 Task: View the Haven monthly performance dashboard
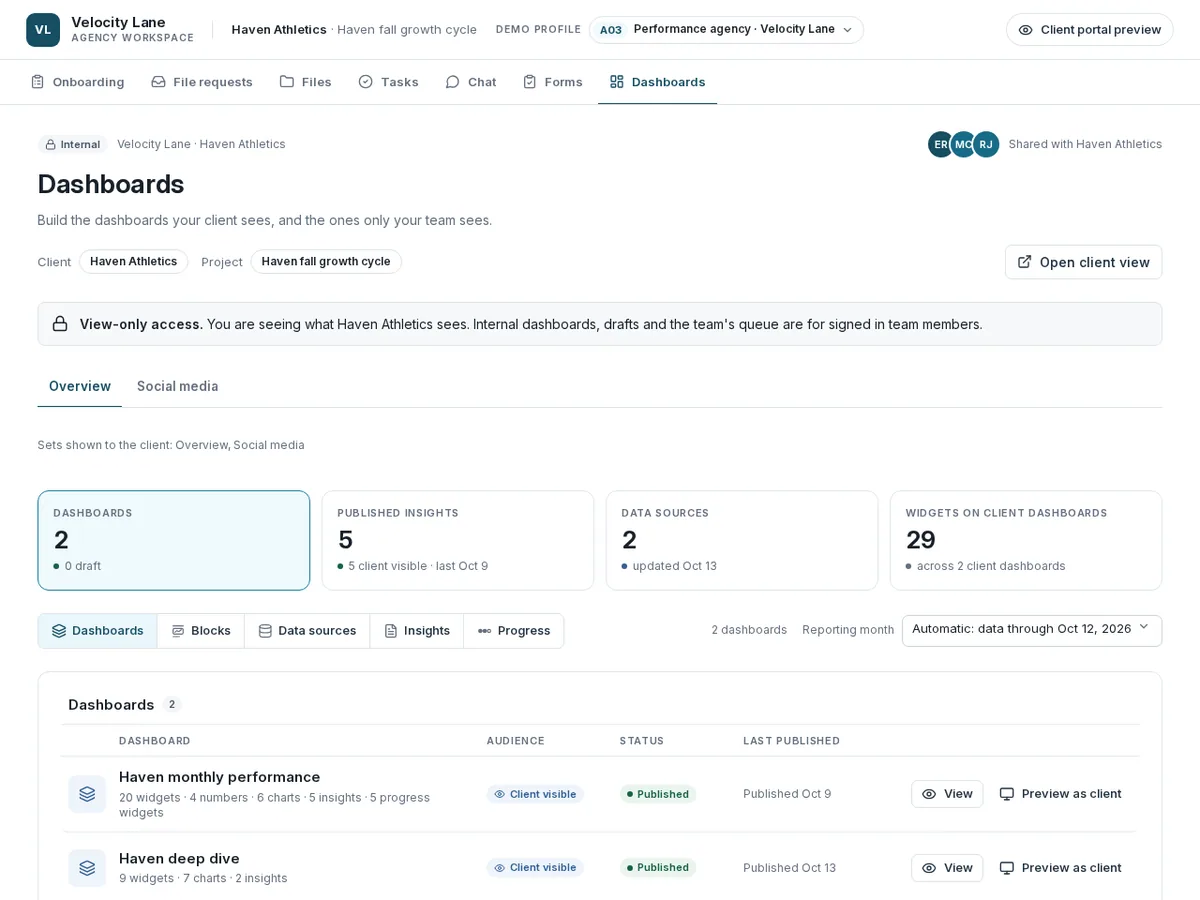click(947, 794)
